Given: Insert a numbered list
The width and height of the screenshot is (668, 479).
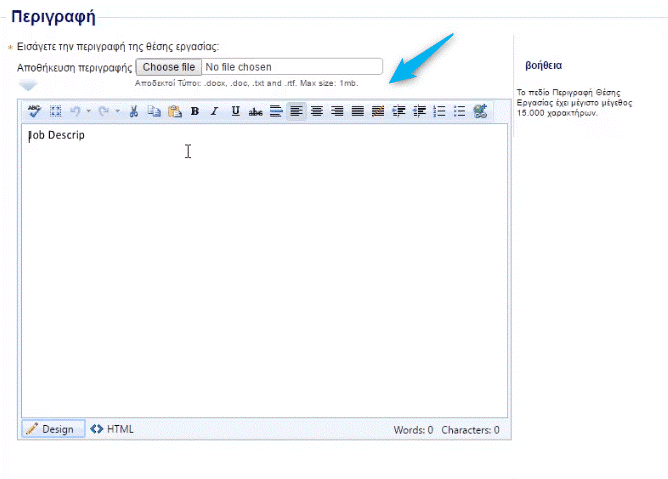Looking at the screenshot, I should coord(439,111).
